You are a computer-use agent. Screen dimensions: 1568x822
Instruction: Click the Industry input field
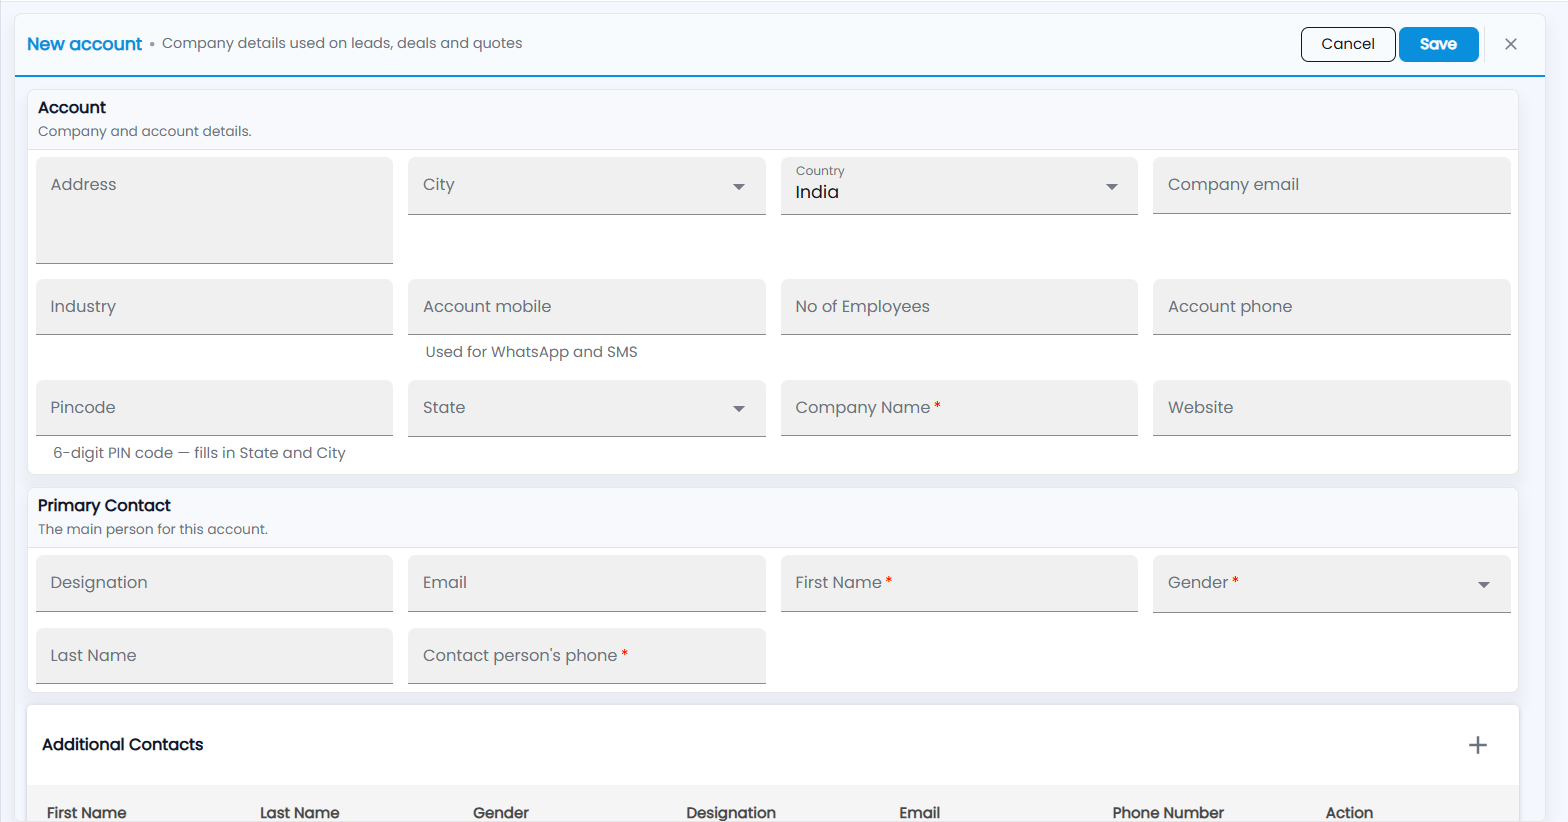[214, 307]
